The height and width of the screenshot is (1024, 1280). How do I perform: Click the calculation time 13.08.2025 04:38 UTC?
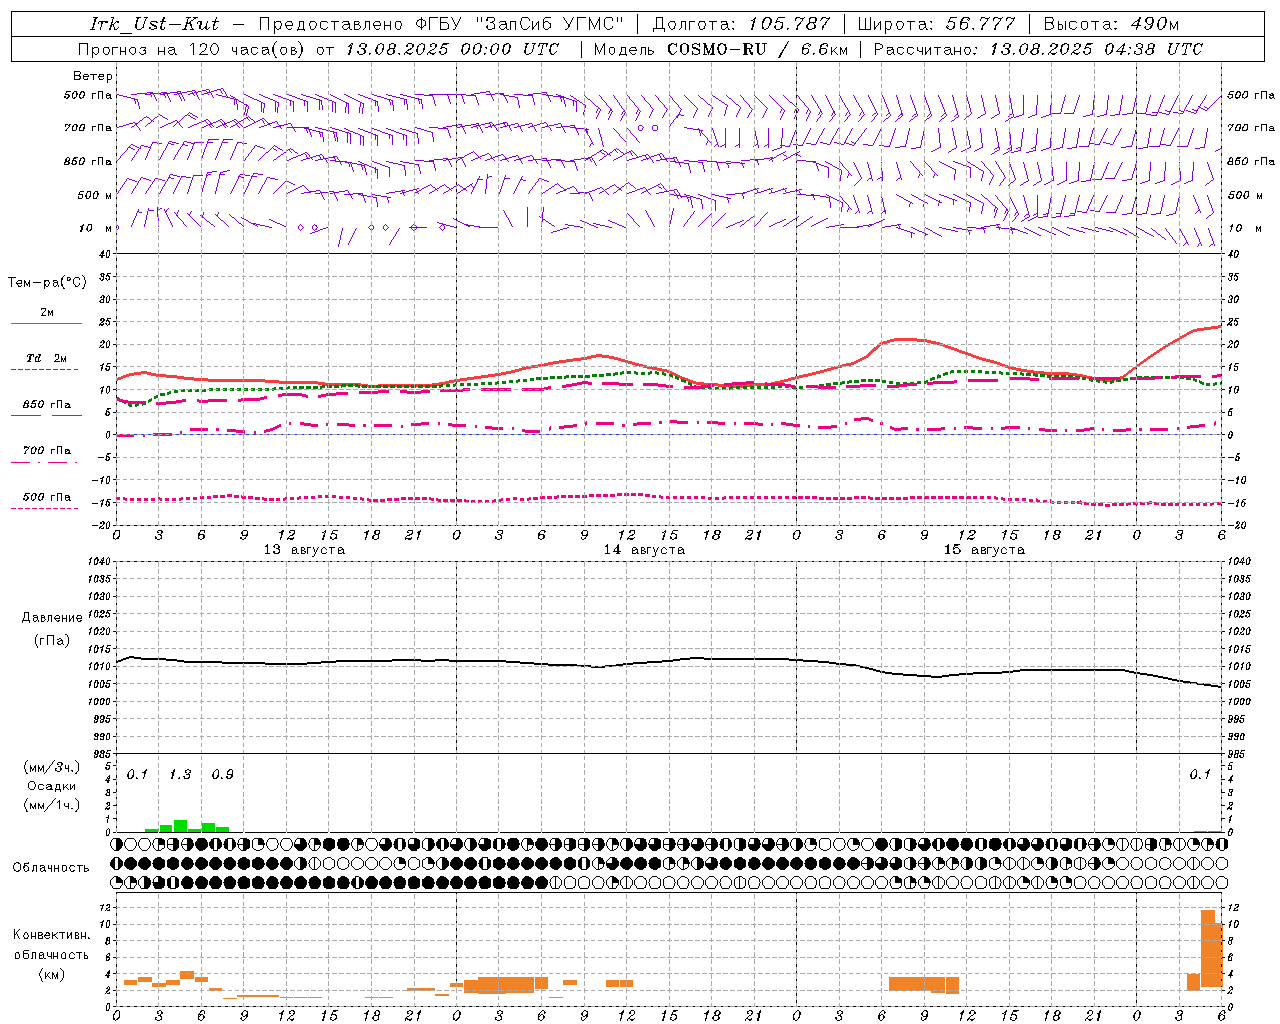1096,49
